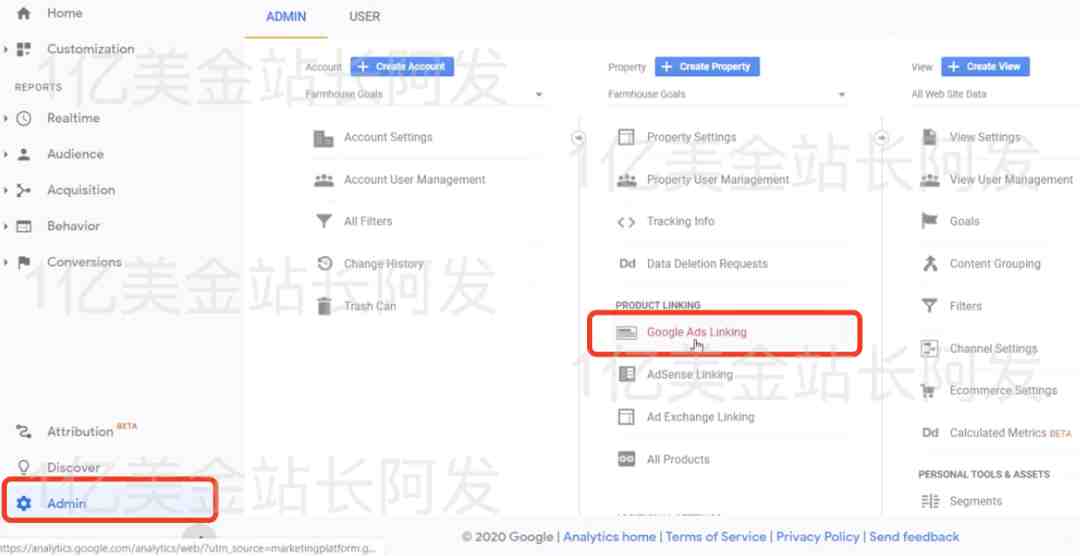The width and height of the screenshot is (1080, 556).
Task: Click the Customization dashboard icon
Action: [x=23, y=49]
